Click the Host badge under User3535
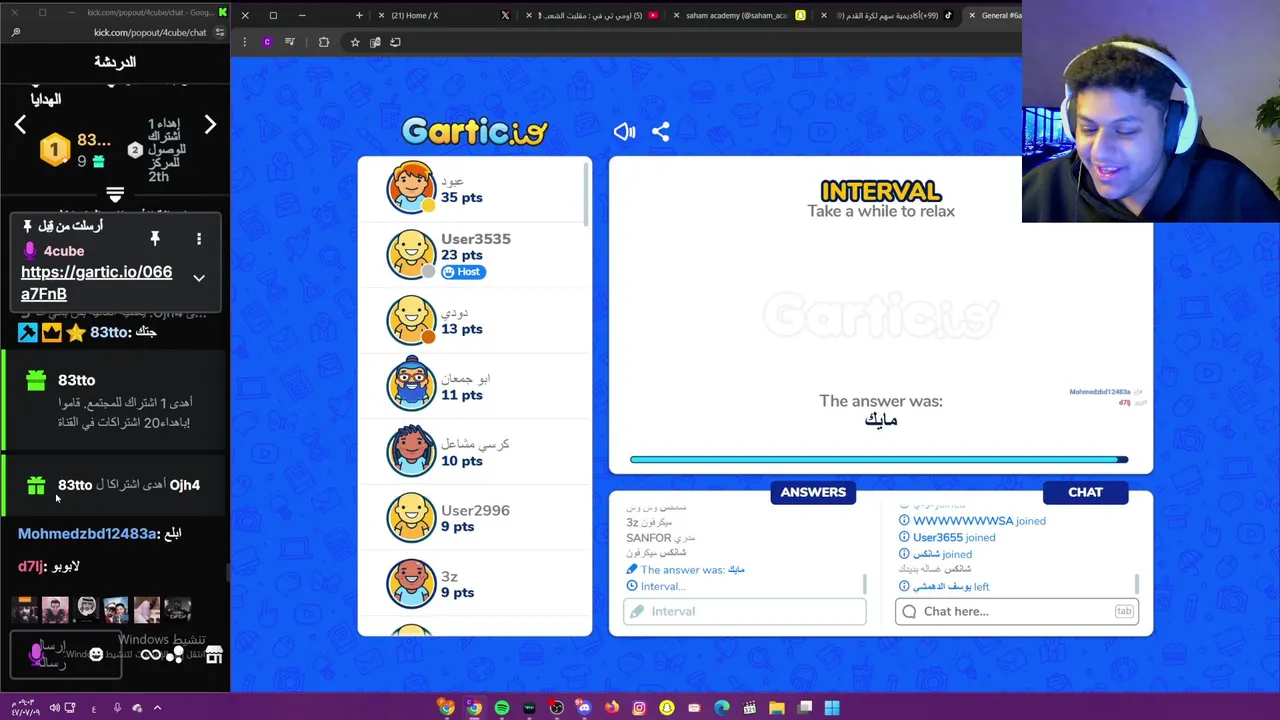Screen dimensions: 1280x720 [x=462, y=272]
